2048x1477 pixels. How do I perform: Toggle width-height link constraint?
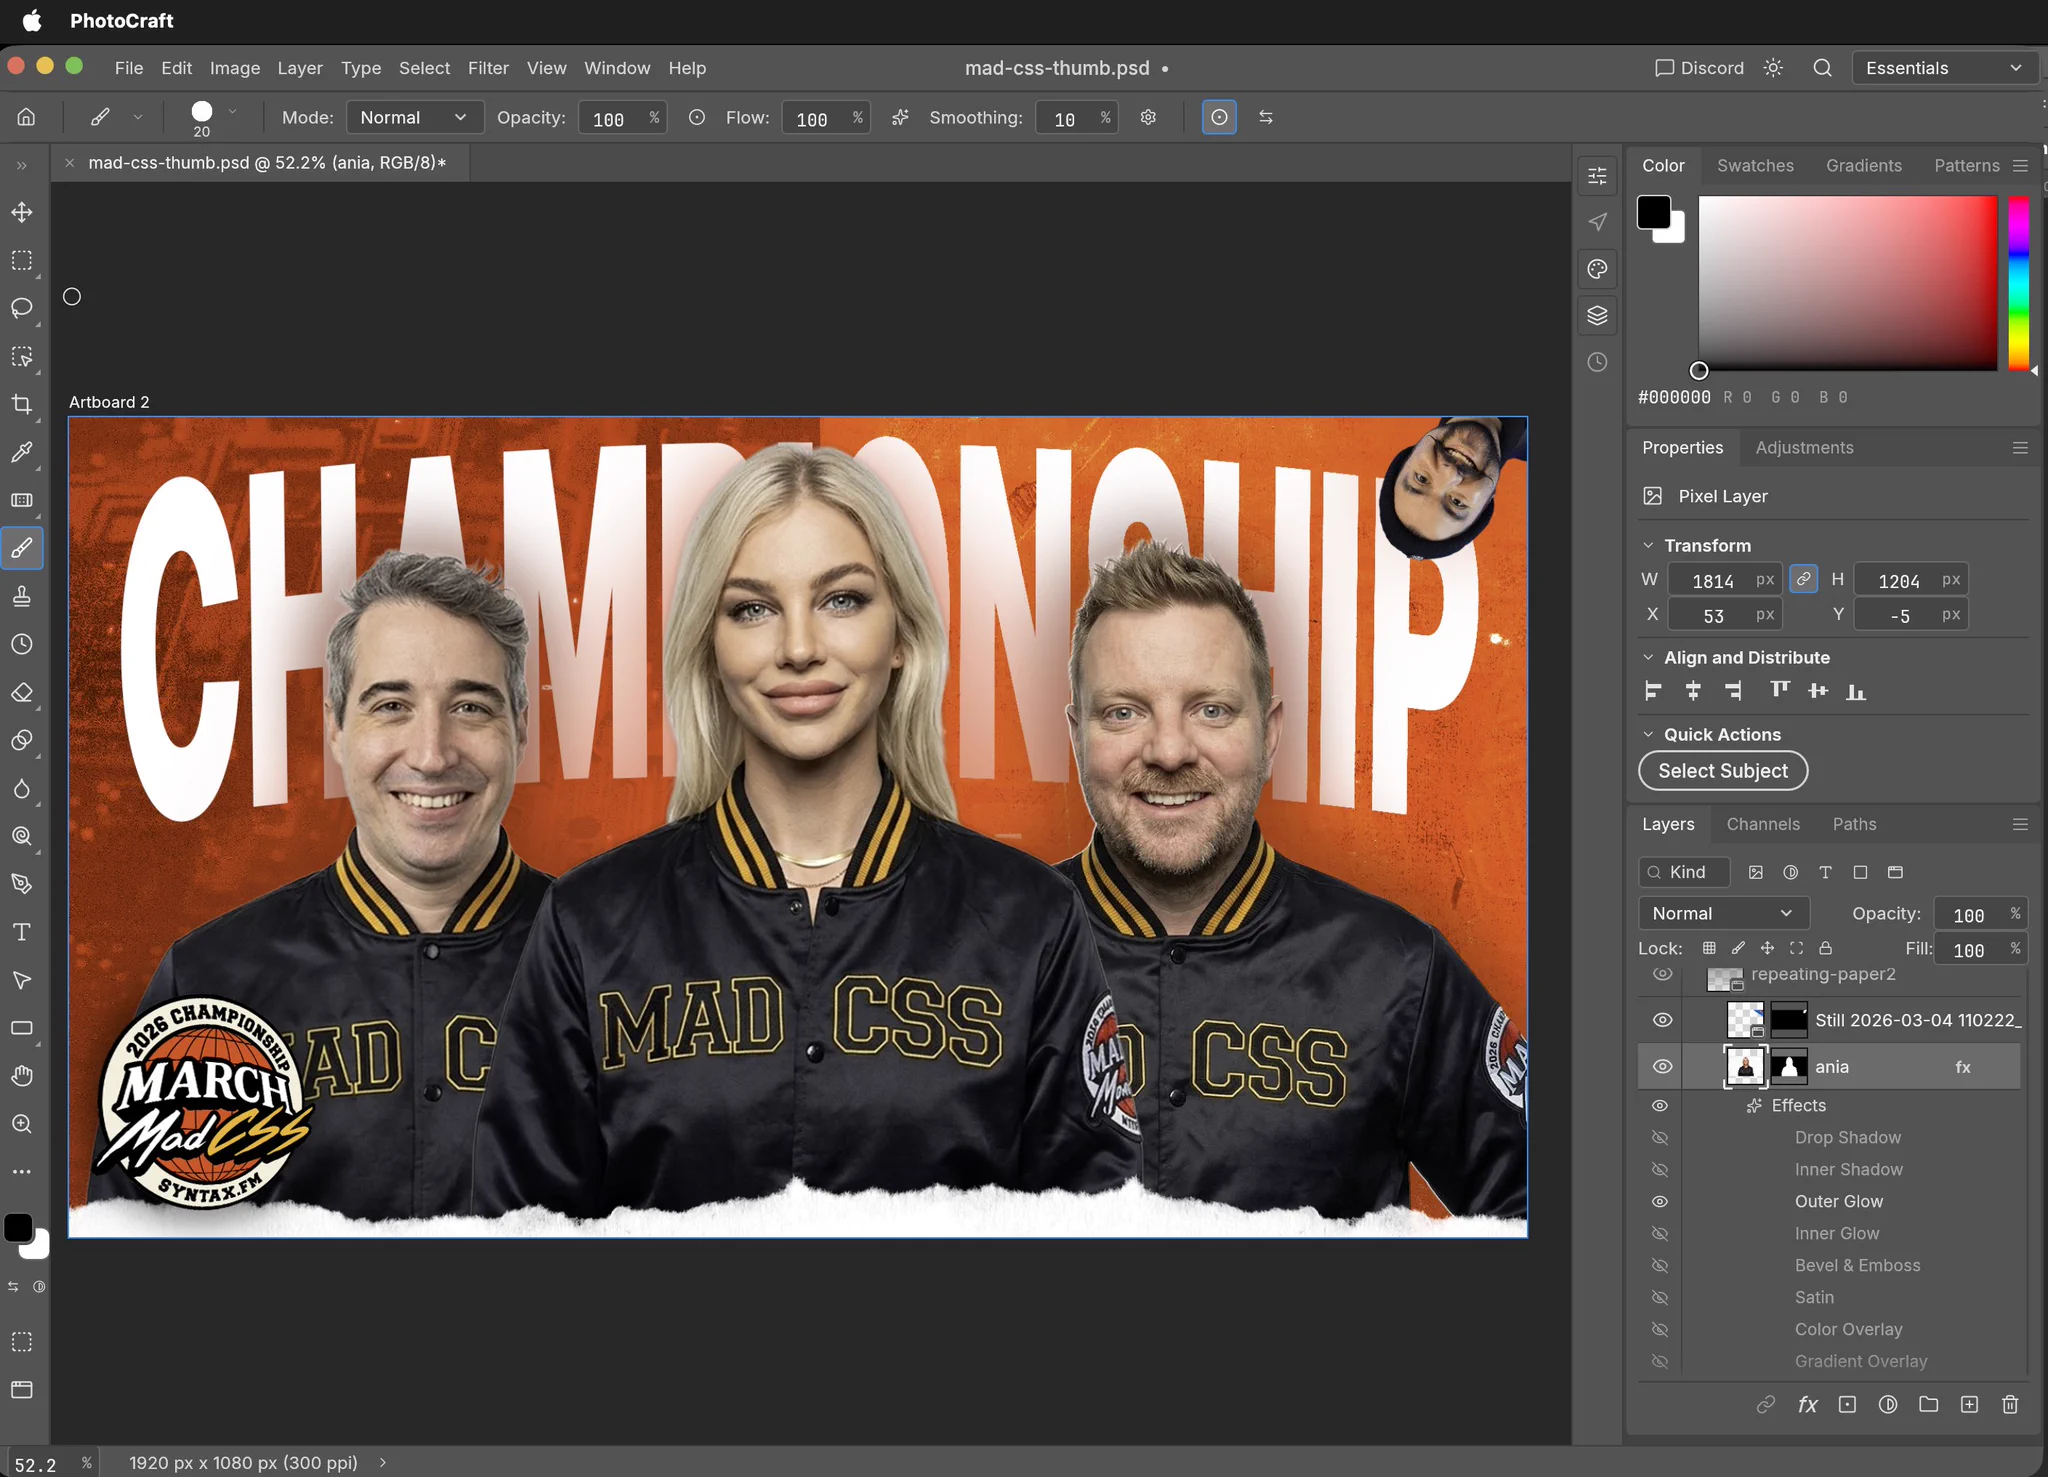(1803, 579)
